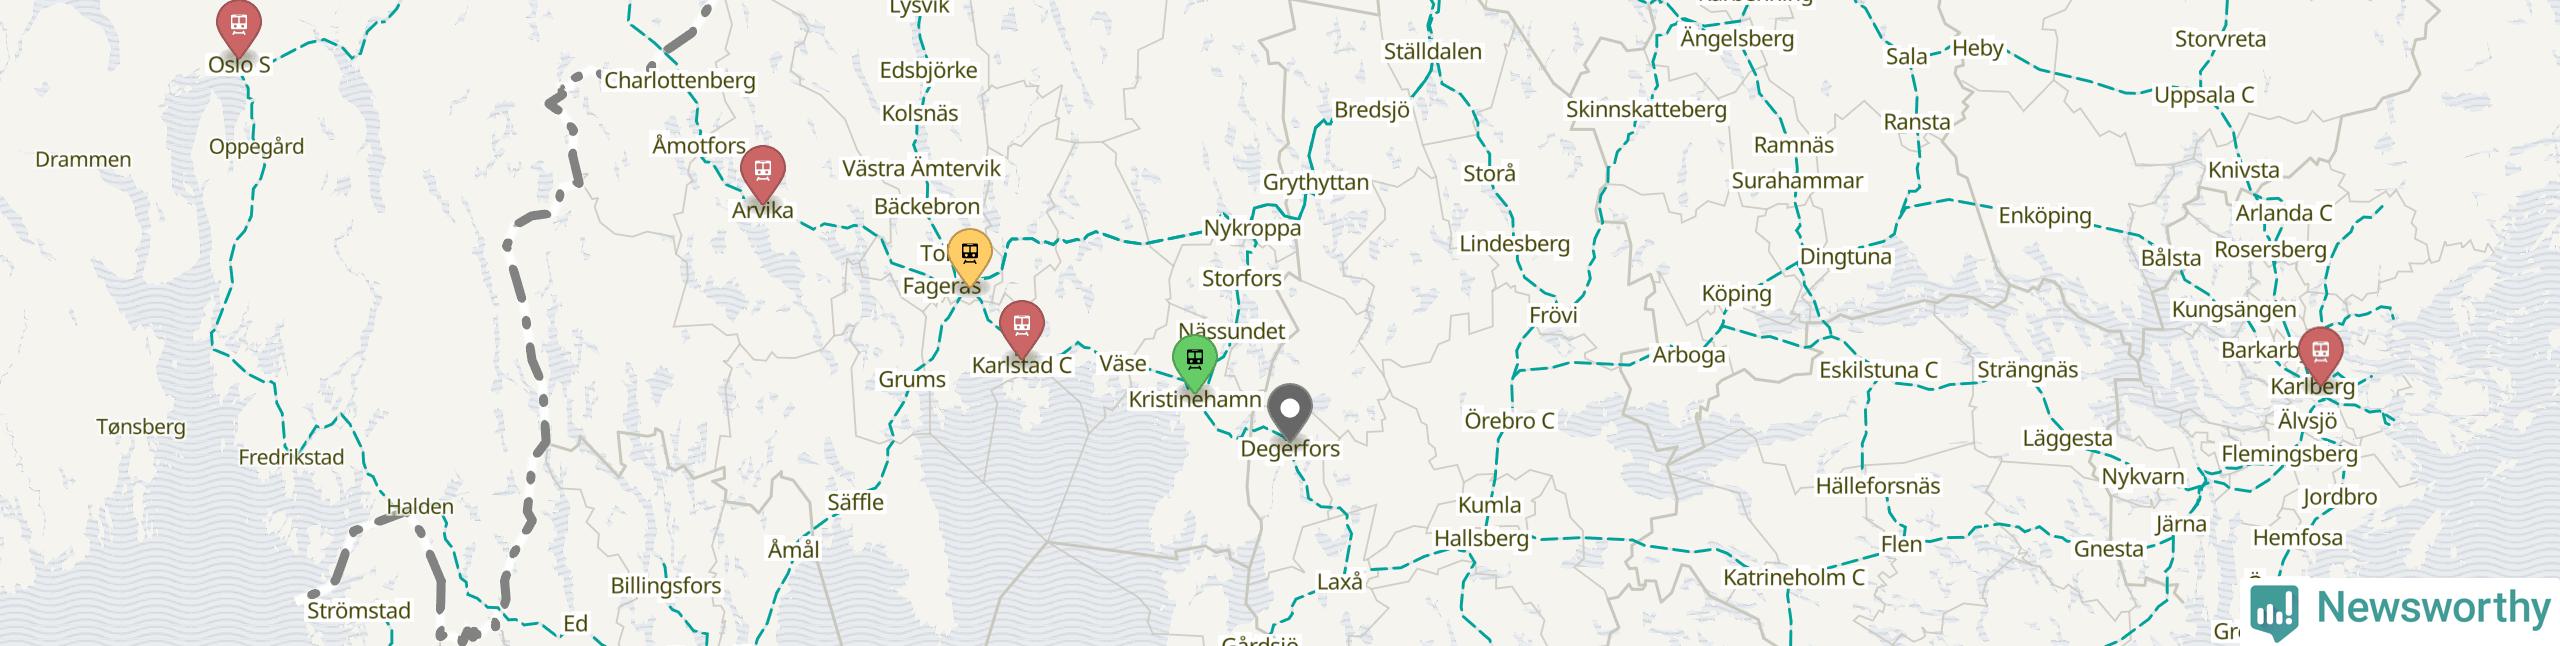This screenshot has width=2560, height=646.
Task: Click the yellow train marker near Fagerås
Action: pos(969,256)
